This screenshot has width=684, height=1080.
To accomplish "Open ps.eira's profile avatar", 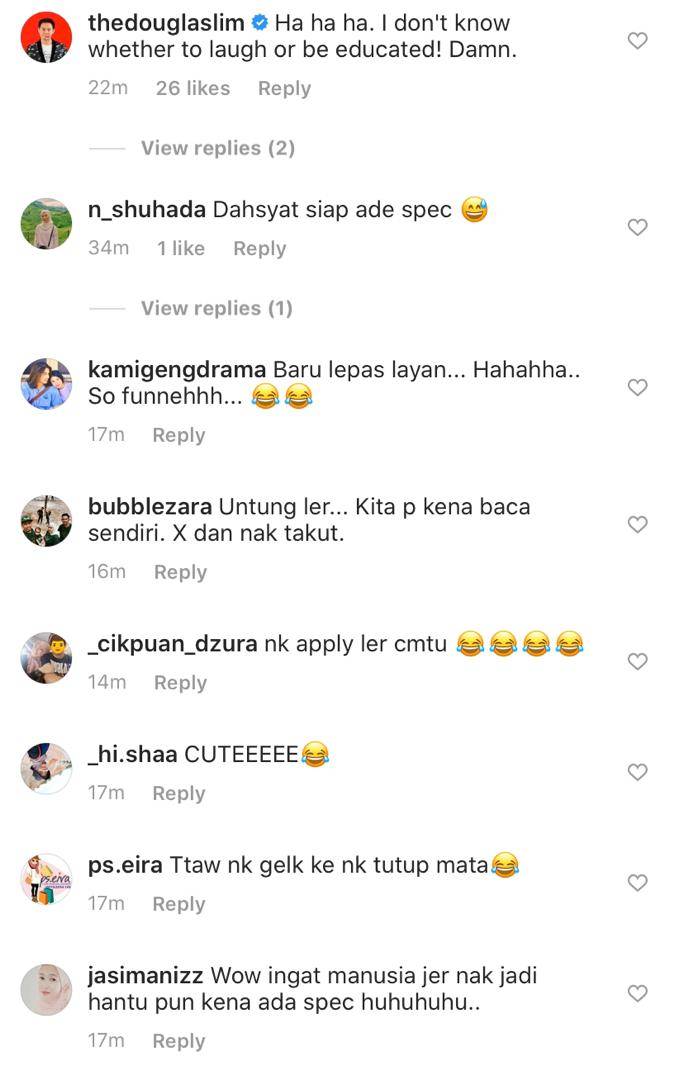I will 46,879.
